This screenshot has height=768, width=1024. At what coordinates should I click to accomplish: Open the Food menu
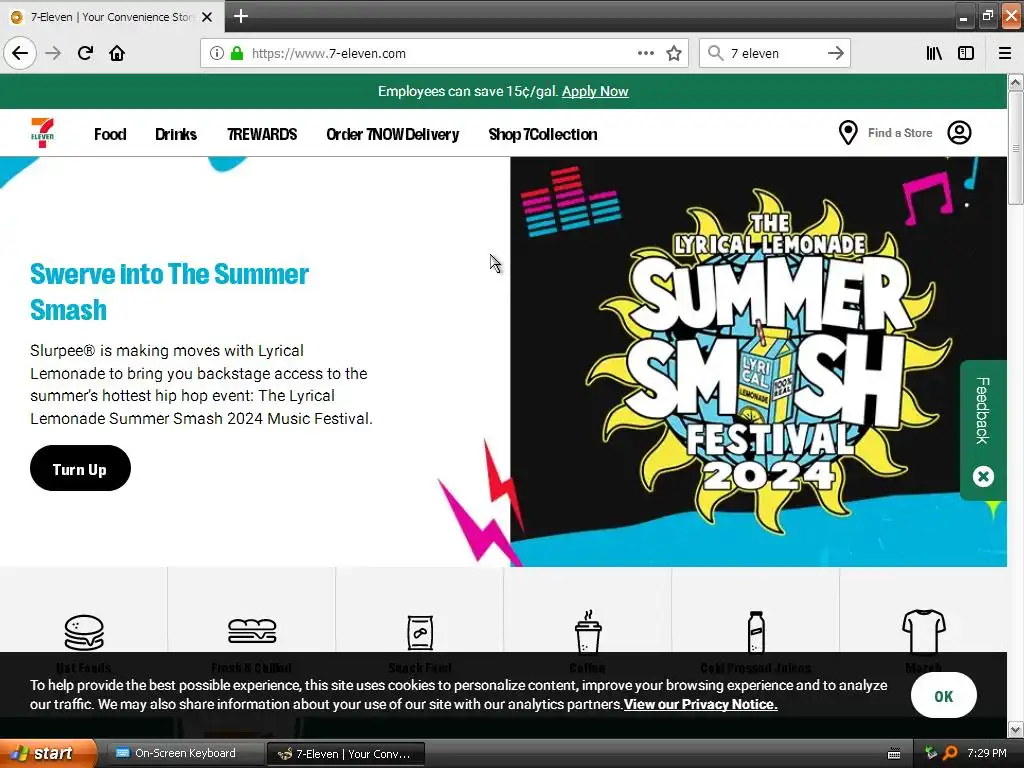pyautogui.click(x=110, y=134)
